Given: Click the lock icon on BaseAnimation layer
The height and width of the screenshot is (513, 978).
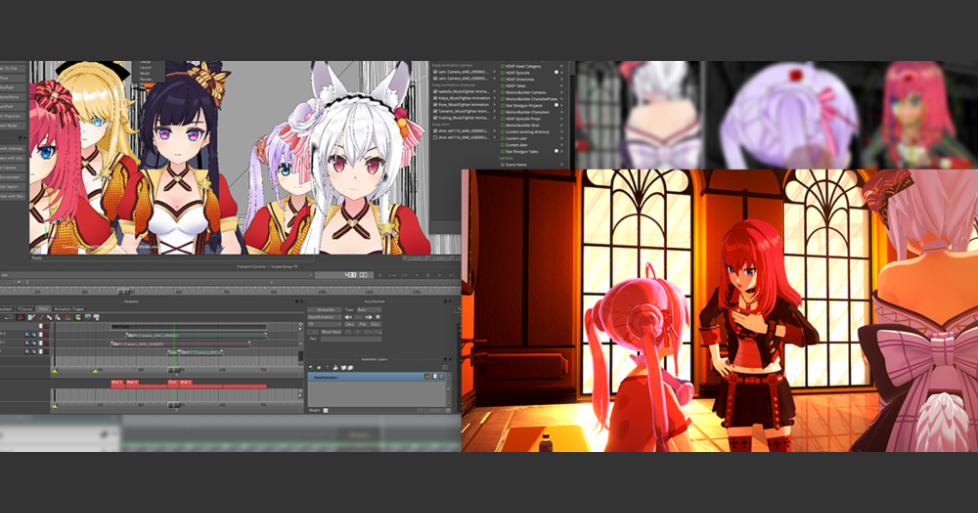Looking at the screenshot, I should pyautogui.click(x=434, y=377).
